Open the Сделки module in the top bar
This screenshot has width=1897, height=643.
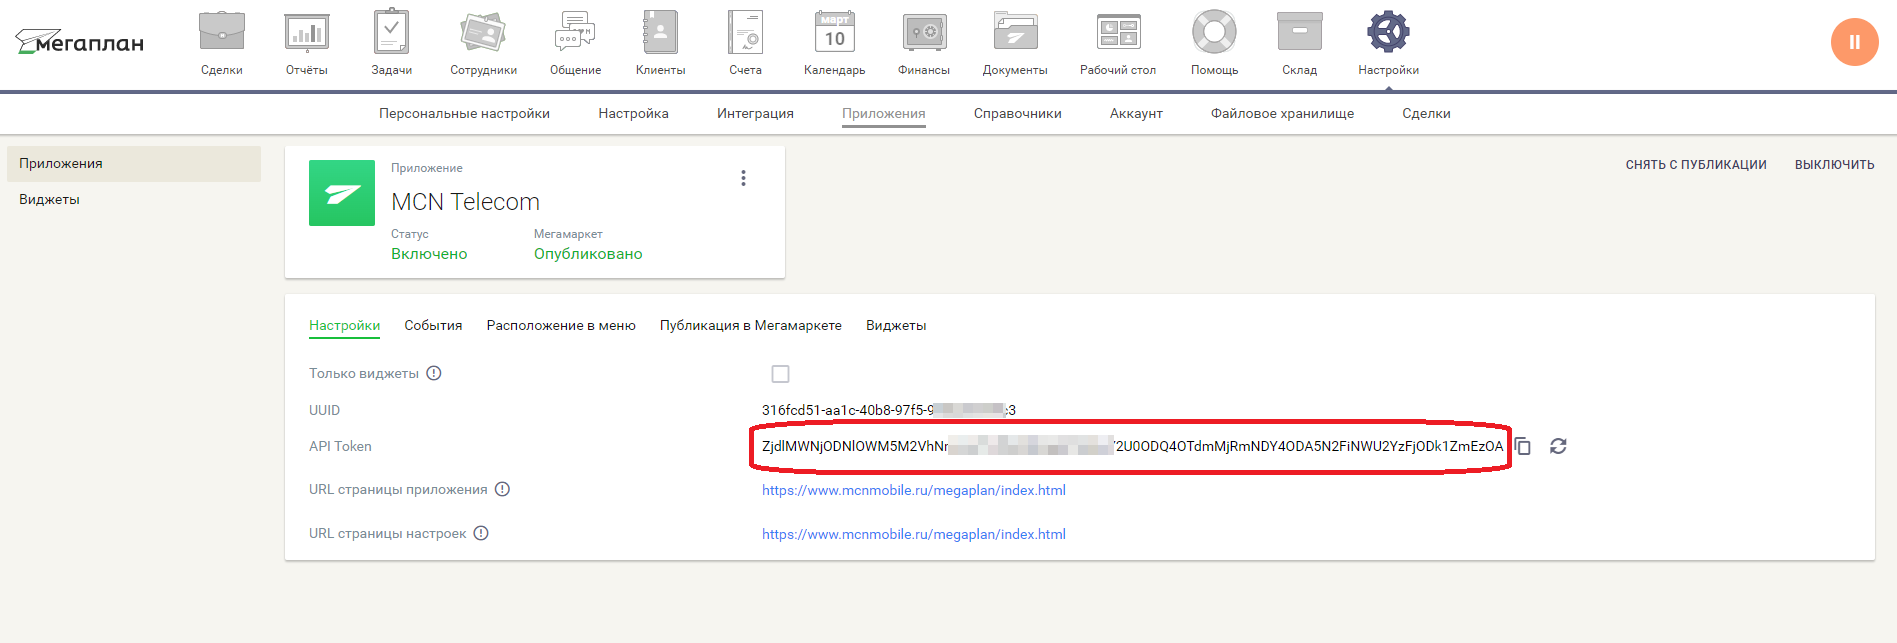222,43
